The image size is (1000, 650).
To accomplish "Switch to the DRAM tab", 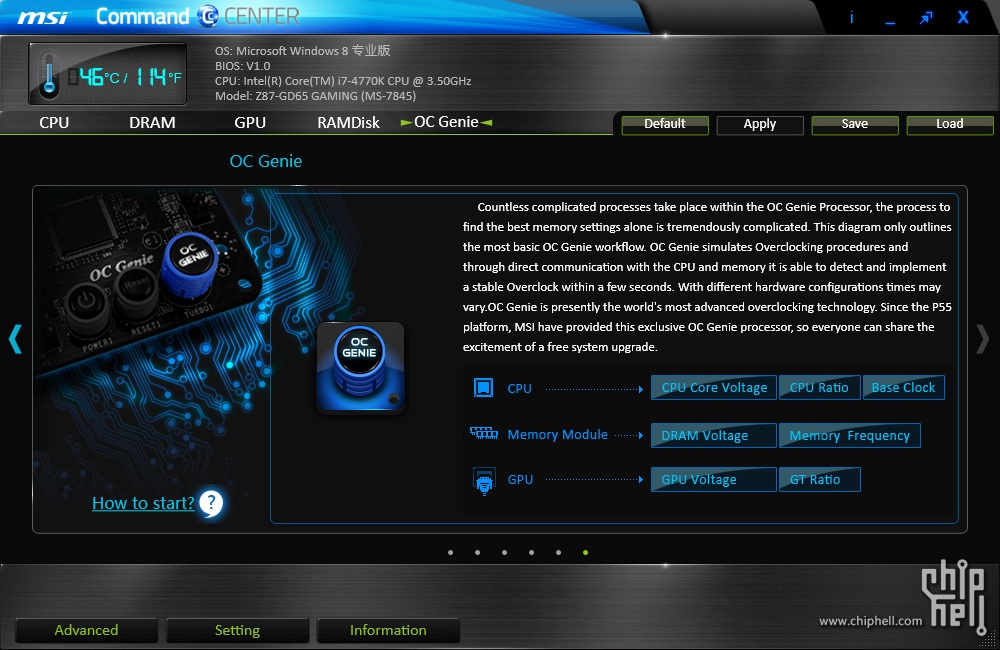I will (152, 122).
